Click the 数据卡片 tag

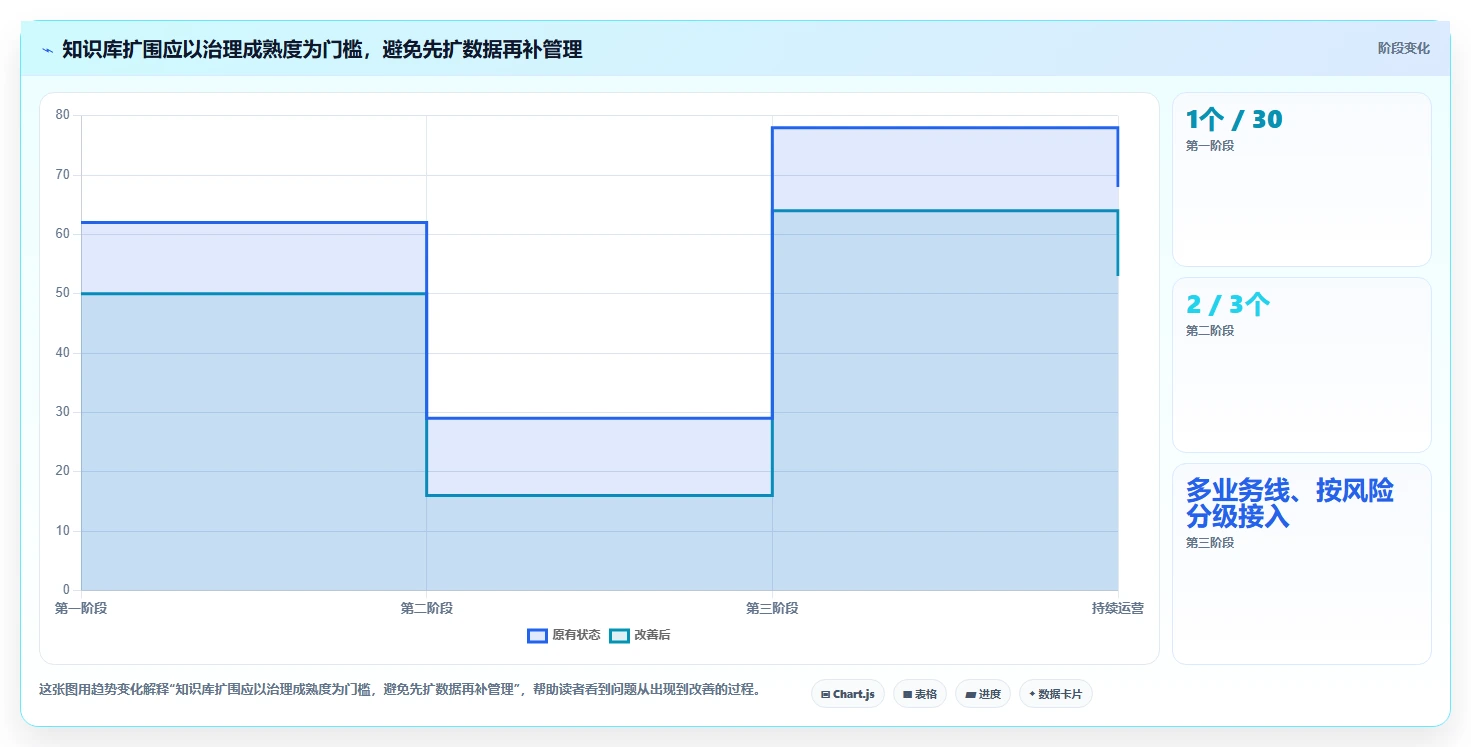pyautogui.click(x=1055, y=694)
